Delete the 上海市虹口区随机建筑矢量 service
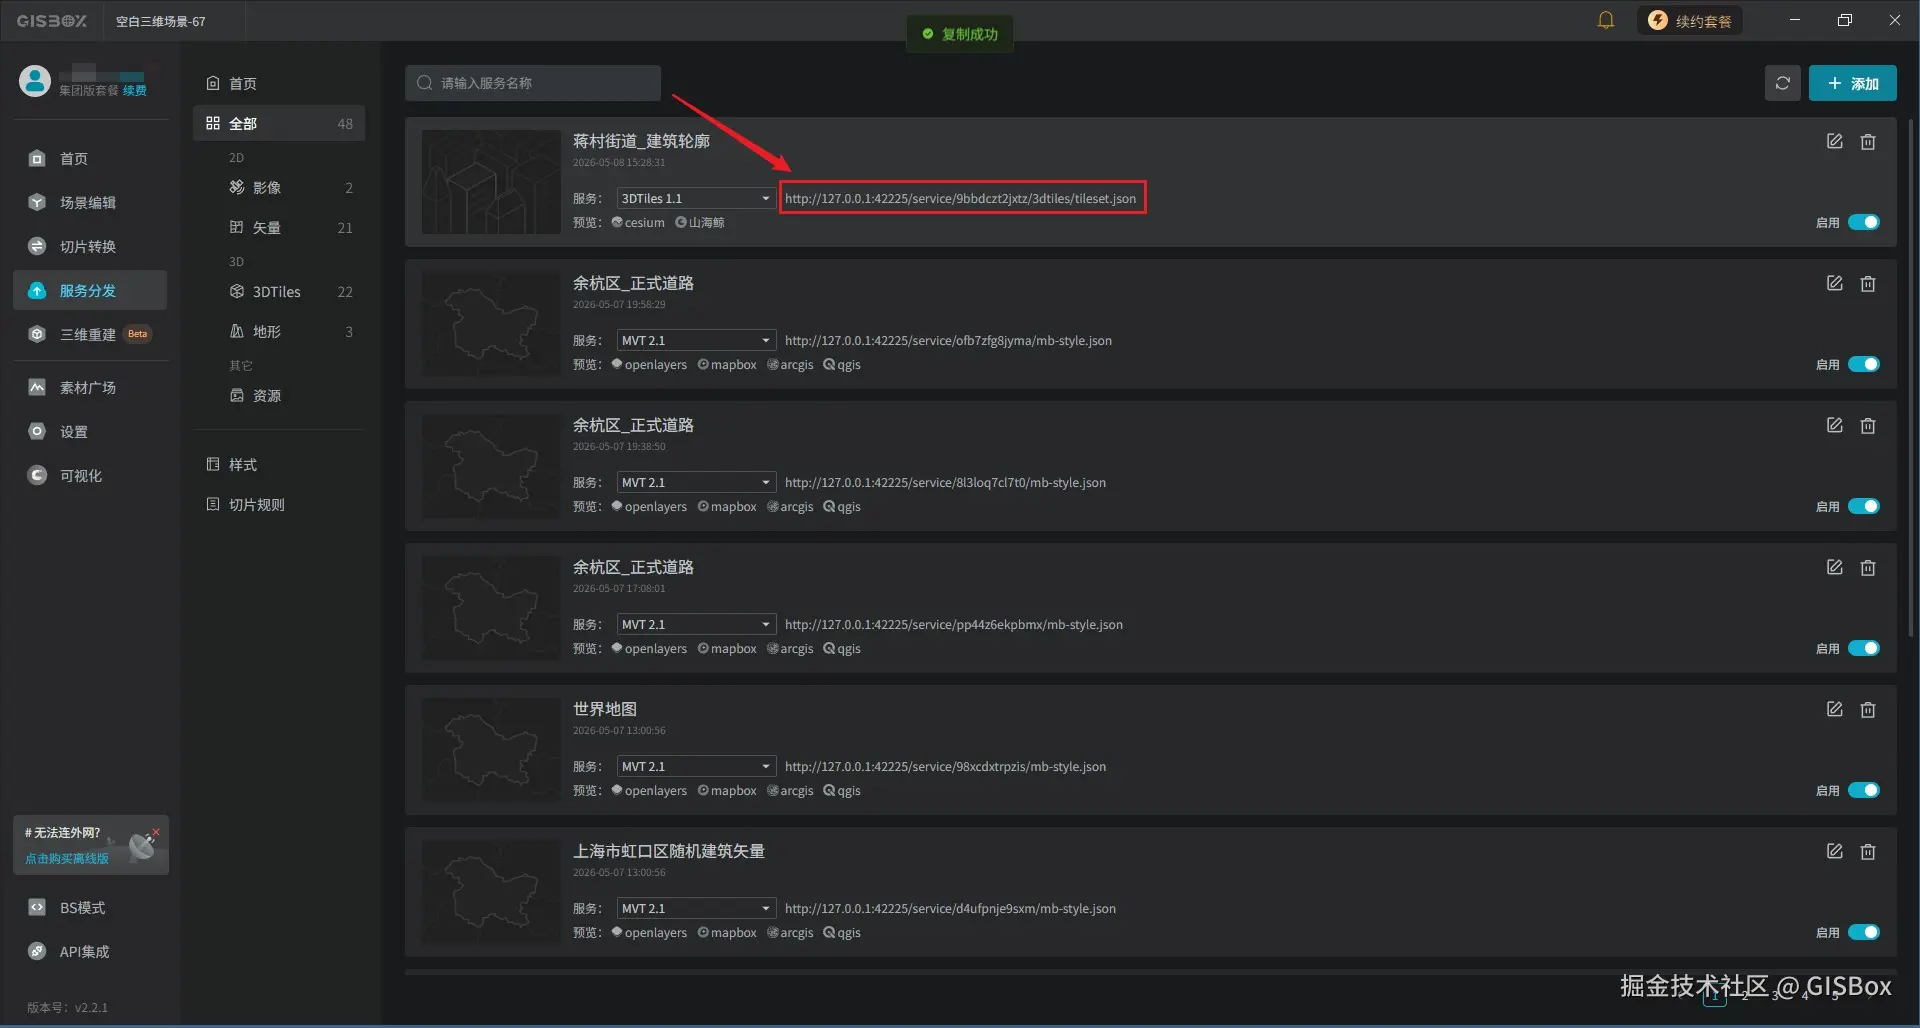The image size is (1920, 1028). coord(1867,851)
